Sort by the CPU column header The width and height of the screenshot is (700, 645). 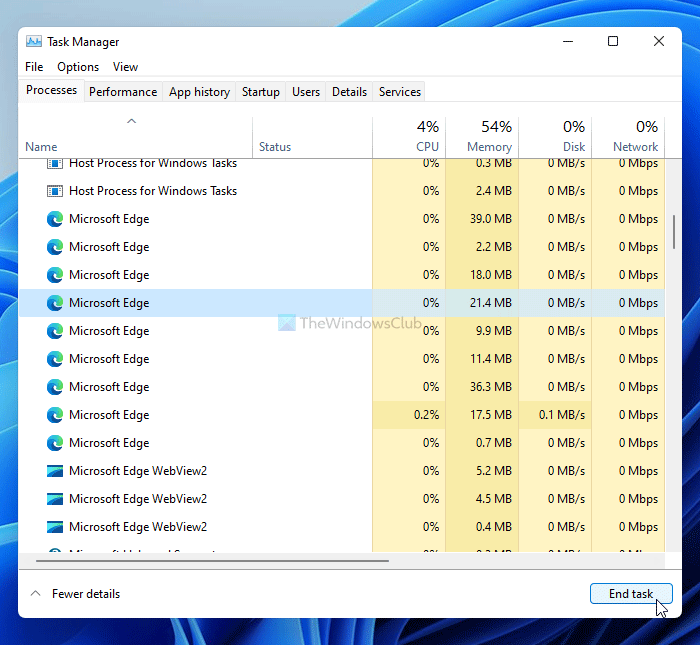(408, 137)
